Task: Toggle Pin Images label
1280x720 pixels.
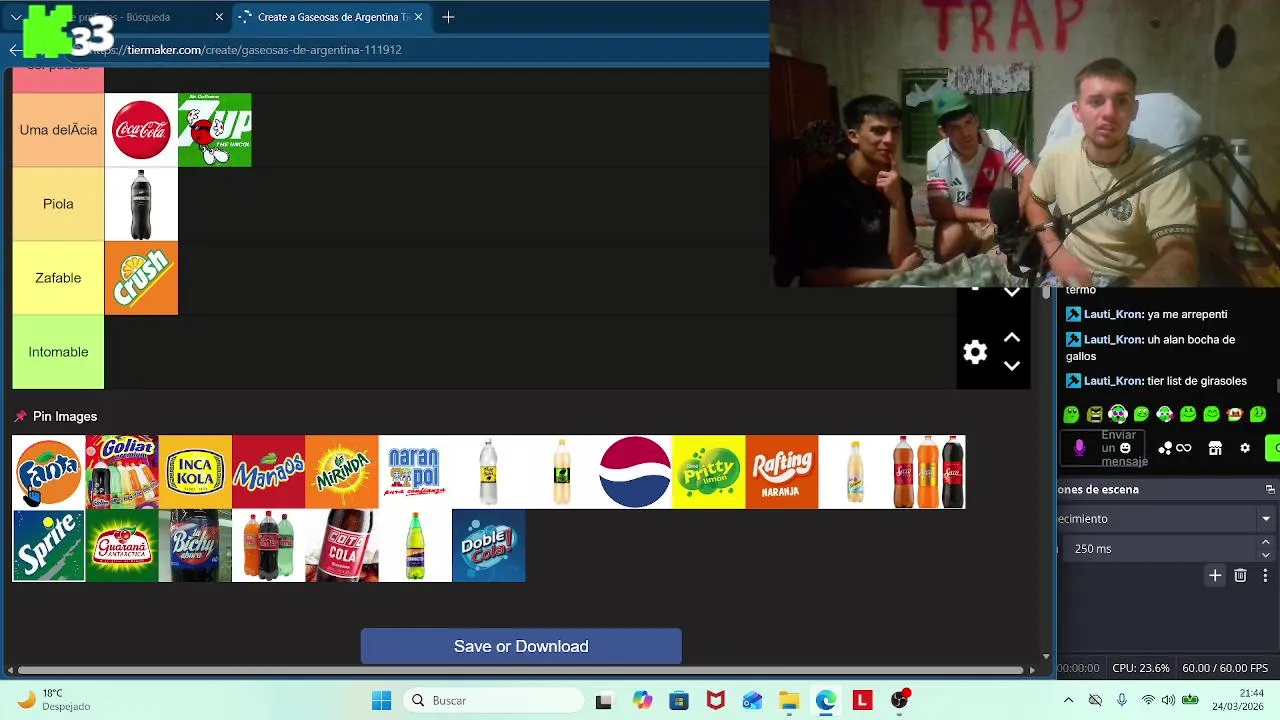Action: coord(65,416)
